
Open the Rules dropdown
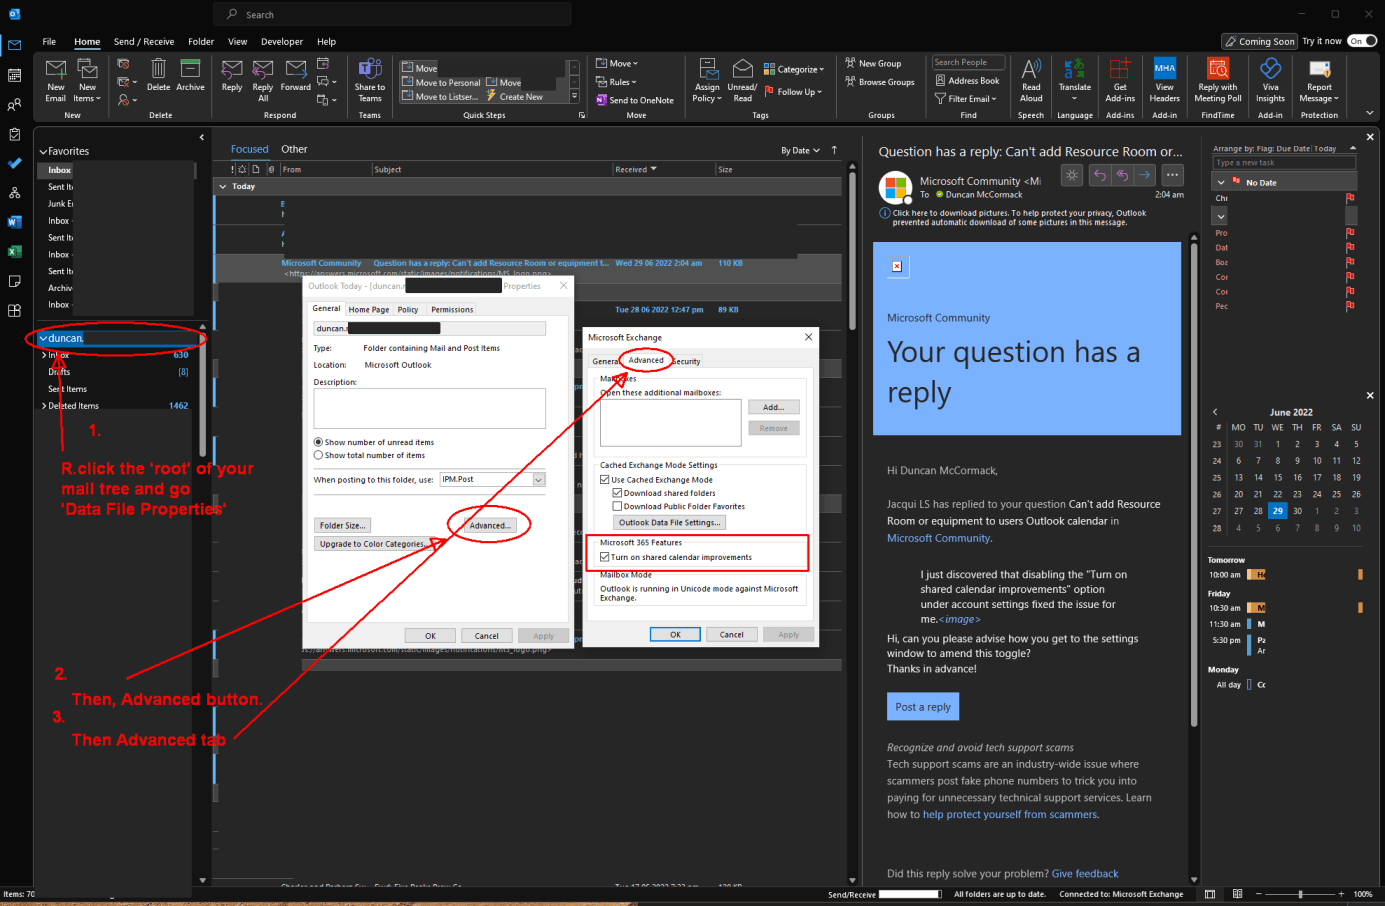(616, 82)
